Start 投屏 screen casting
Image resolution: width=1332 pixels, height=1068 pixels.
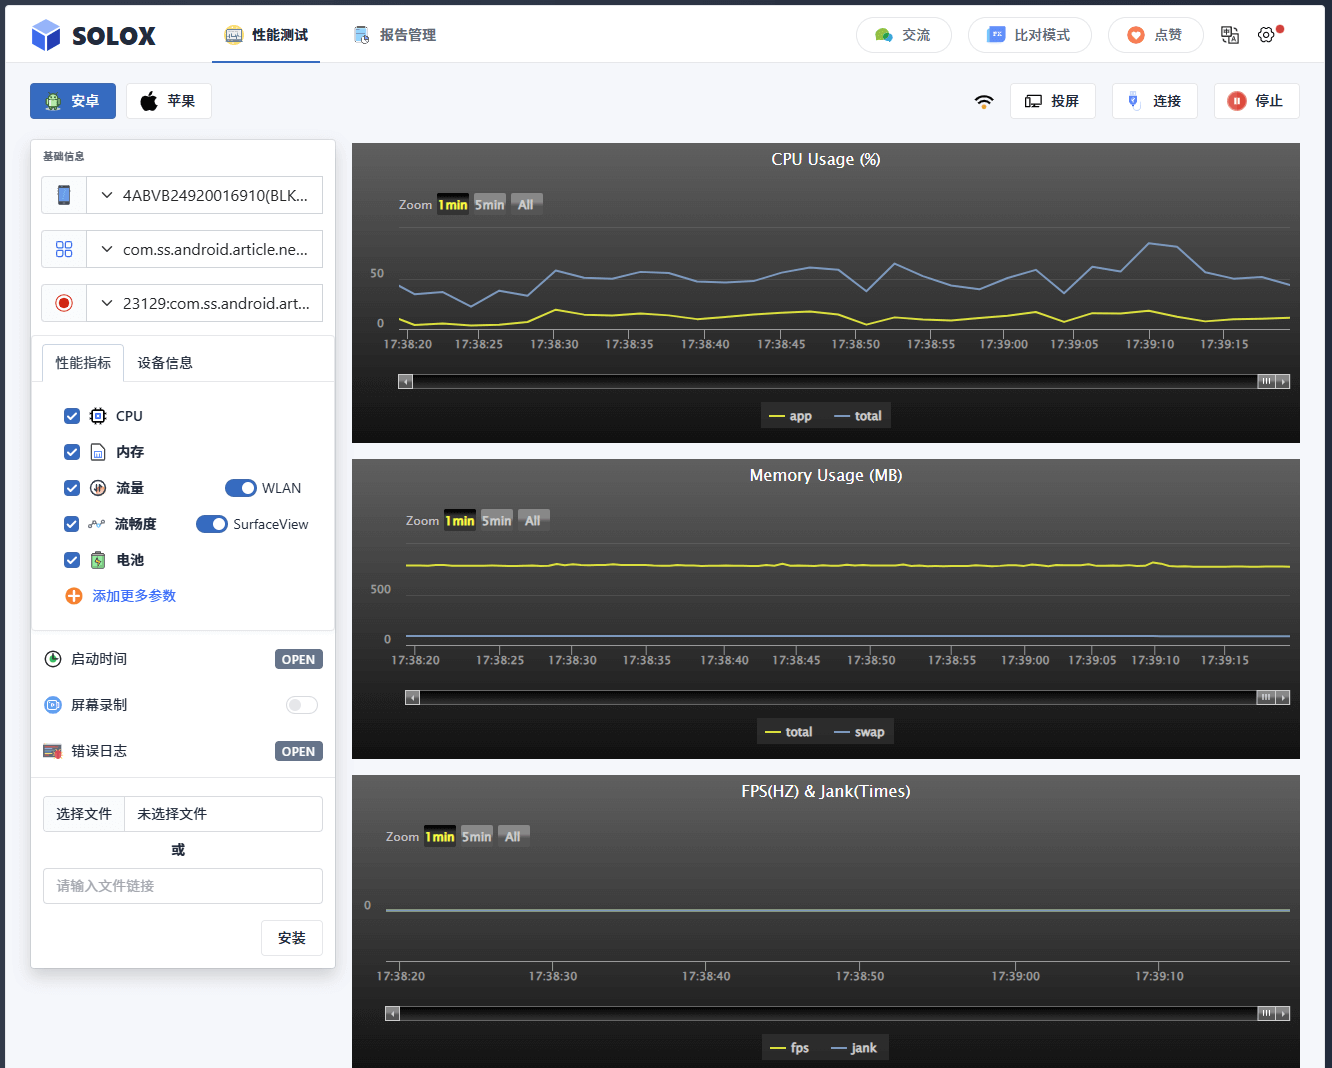(1053, 101)
